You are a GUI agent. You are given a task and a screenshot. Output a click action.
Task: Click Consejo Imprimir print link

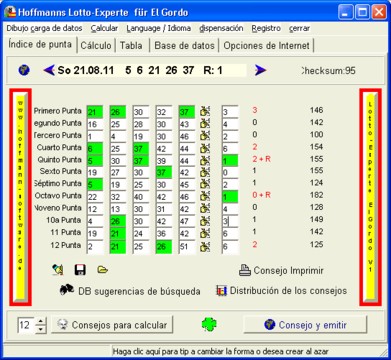pyautogui.click(x=281, y=270)
